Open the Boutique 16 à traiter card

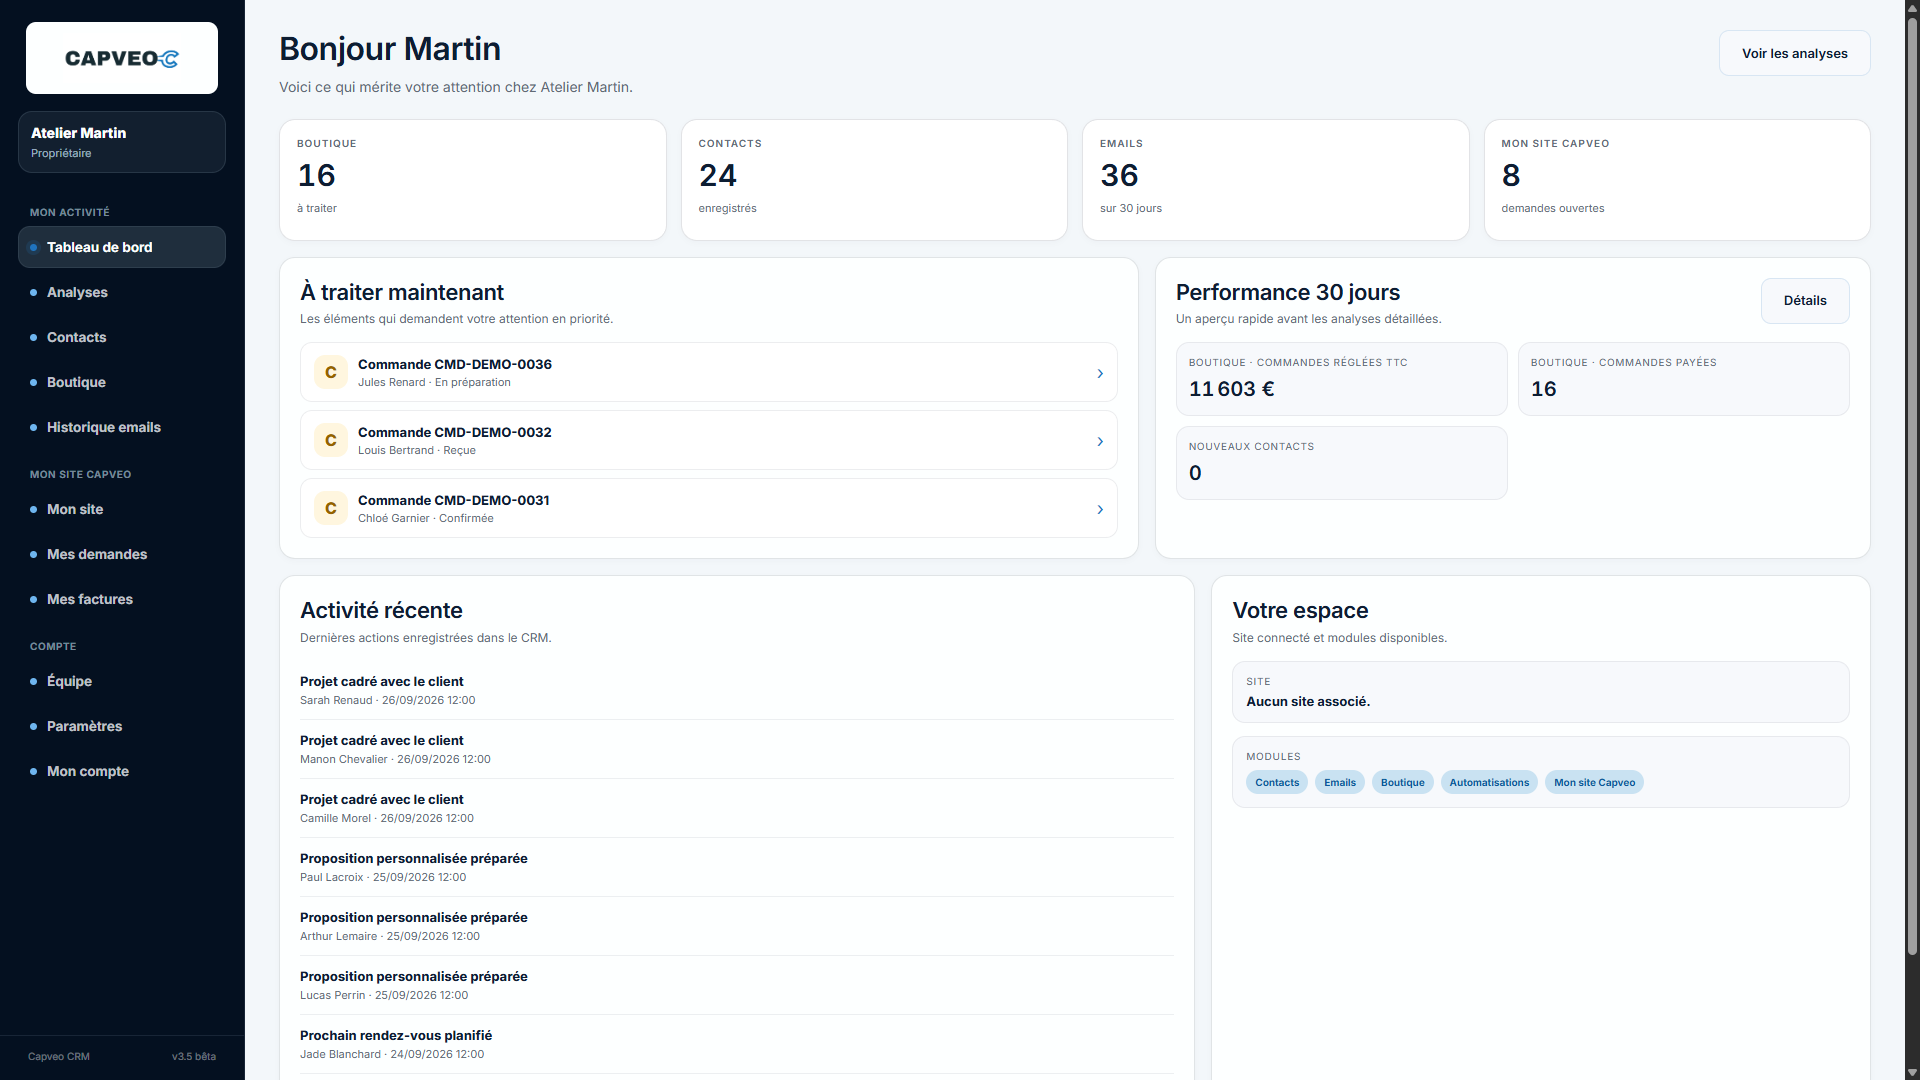click(x=473, y=180)
